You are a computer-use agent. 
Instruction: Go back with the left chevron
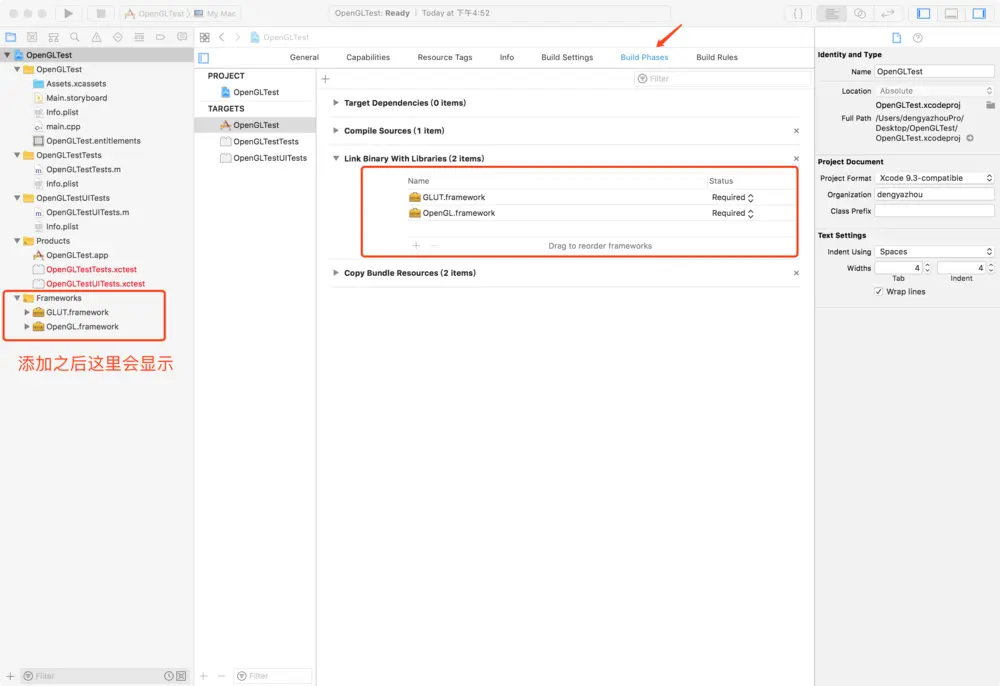pos(222,37)
